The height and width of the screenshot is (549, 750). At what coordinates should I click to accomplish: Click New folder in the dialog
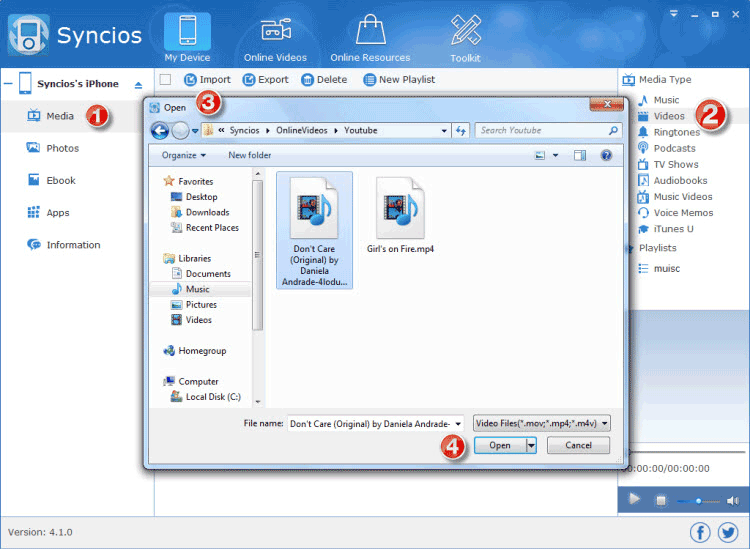coord(250,155)
